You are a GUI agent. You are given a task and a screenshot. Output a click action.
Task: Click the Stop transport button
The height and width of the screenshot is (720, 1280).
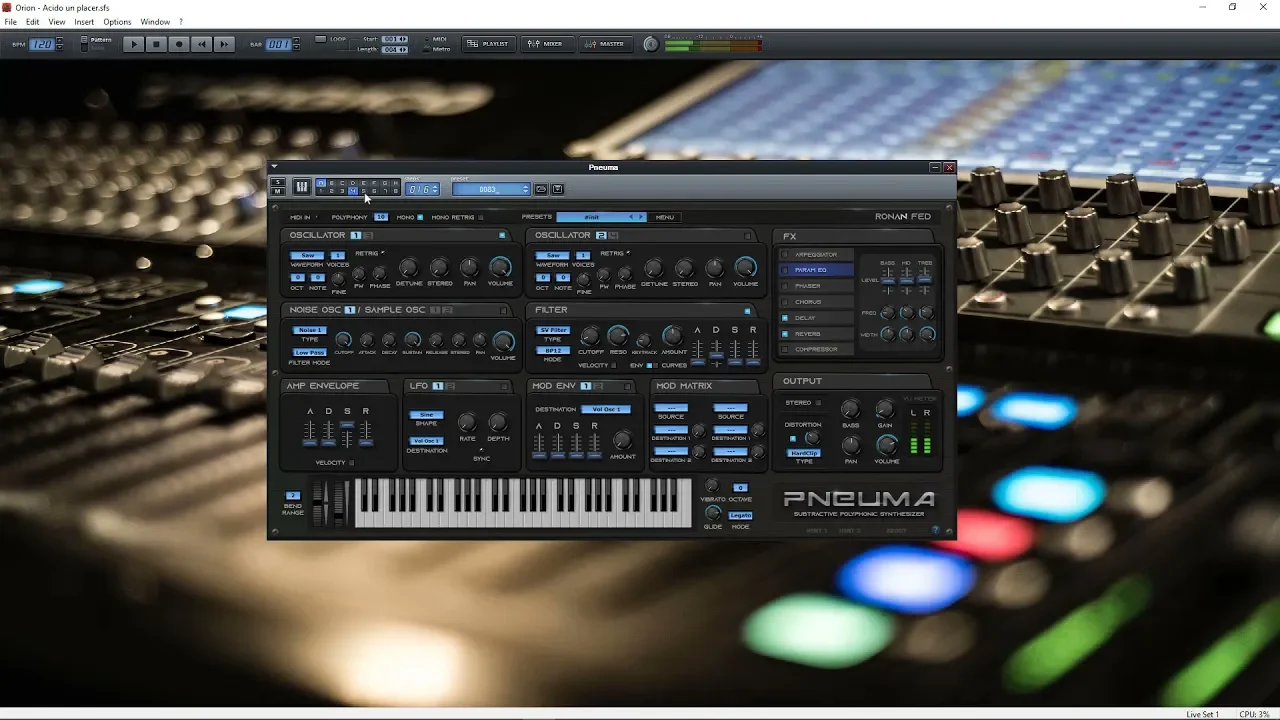click(156, 44)
